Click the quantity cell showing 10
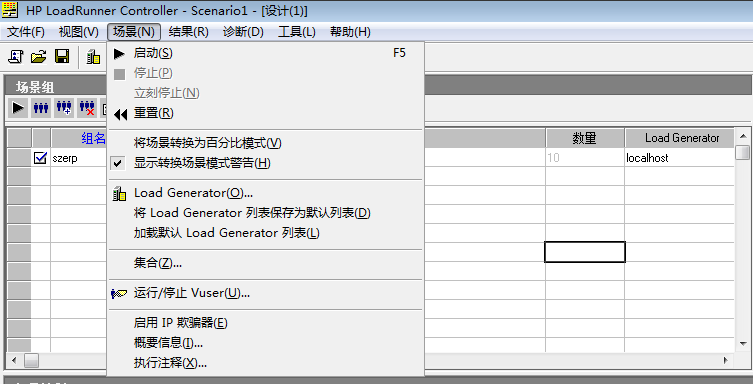 tap(584, 158)
